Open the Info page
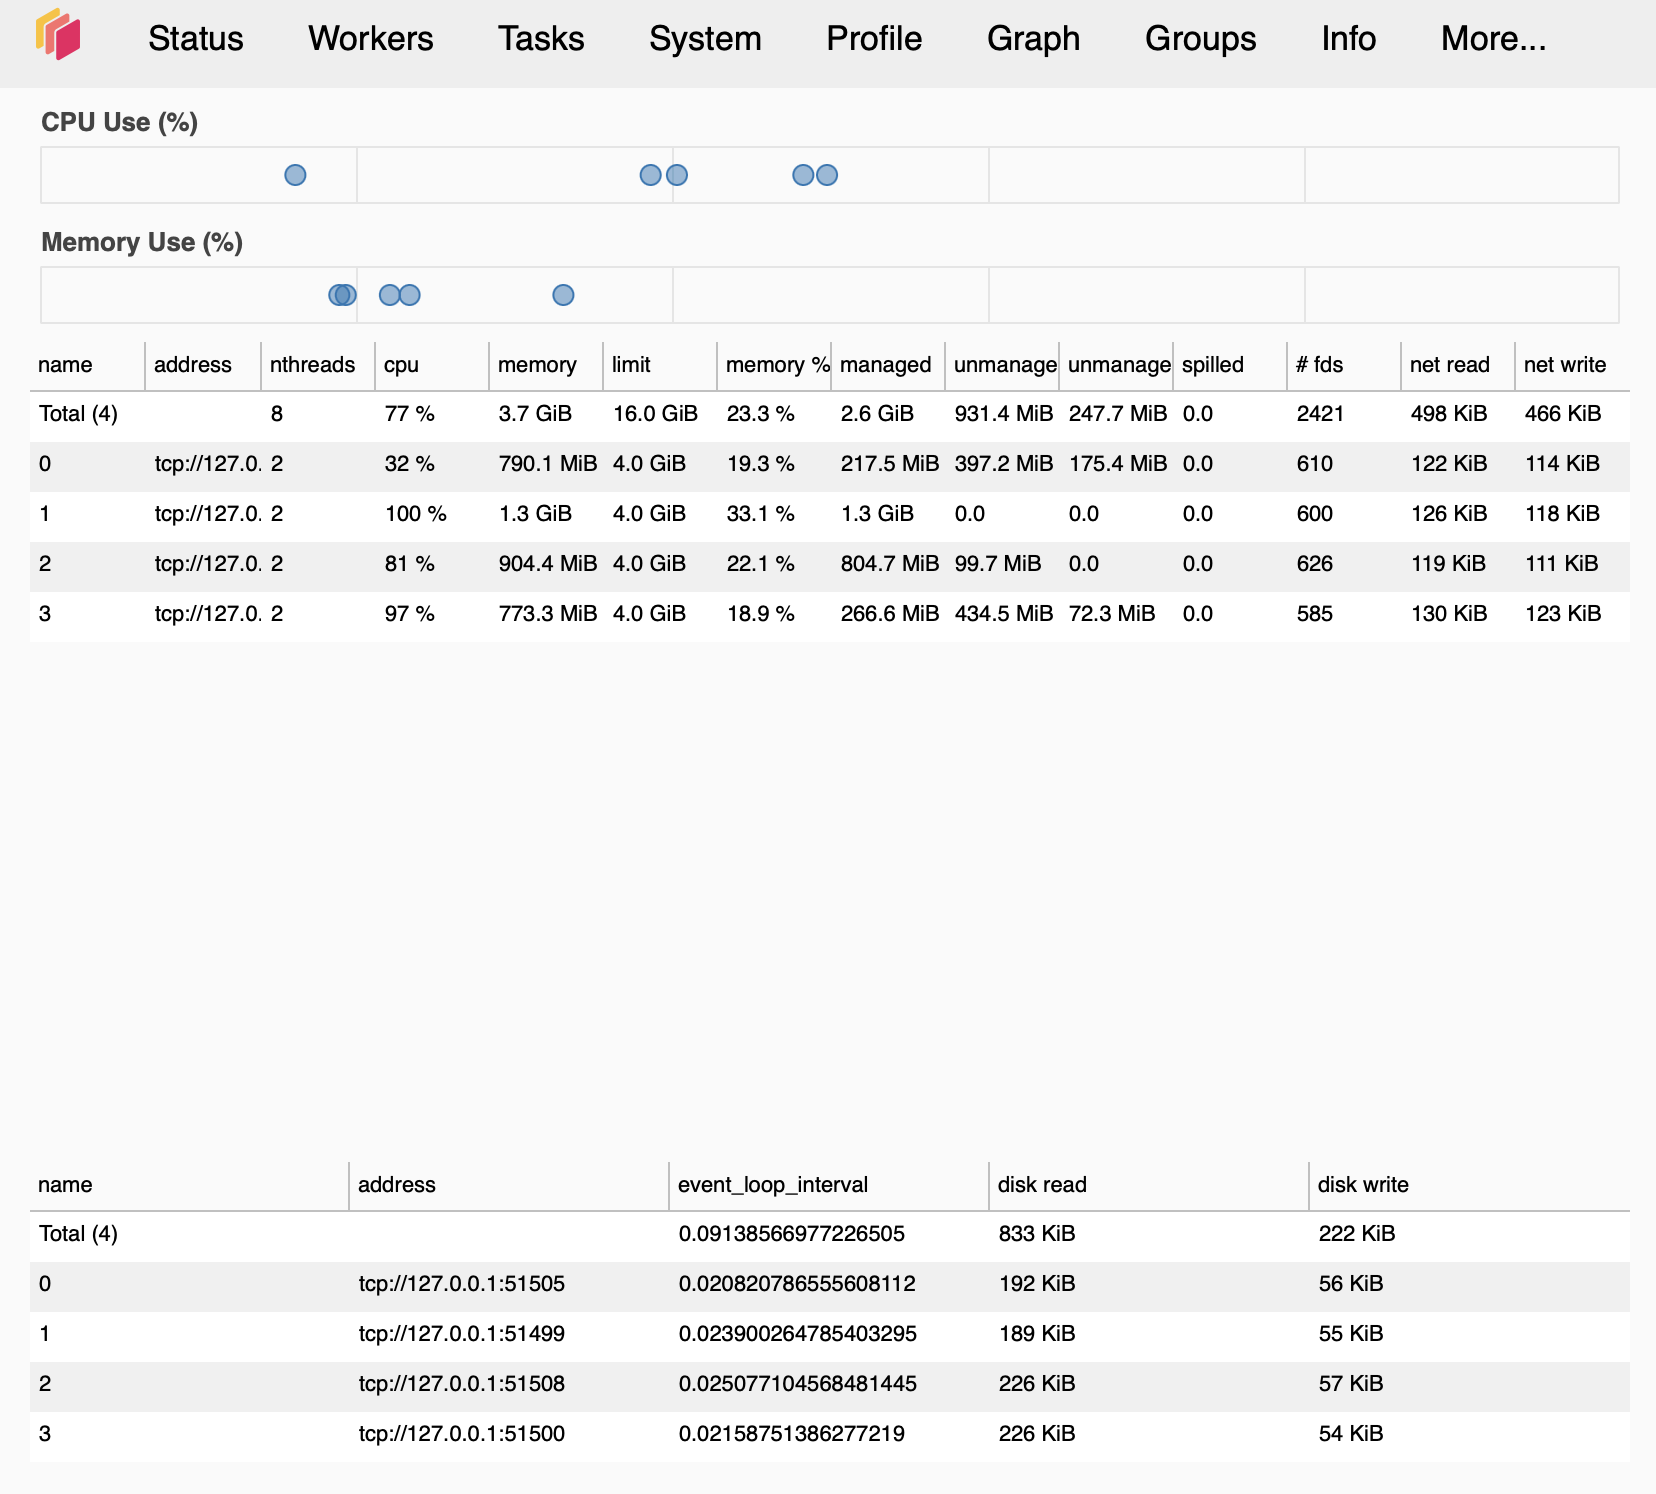 (x=1348, y=39)
